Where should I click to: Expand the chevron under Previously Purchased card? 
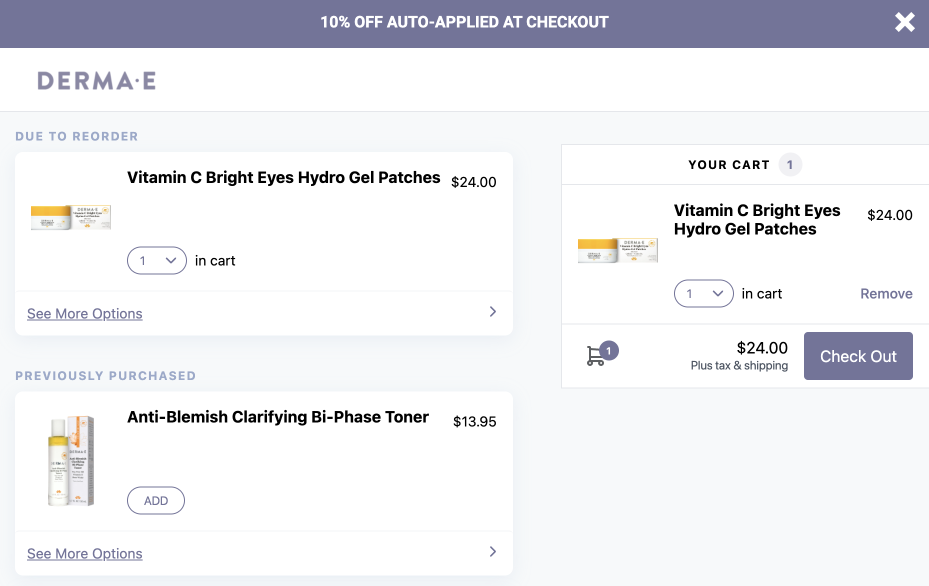(x=492, y=552)
